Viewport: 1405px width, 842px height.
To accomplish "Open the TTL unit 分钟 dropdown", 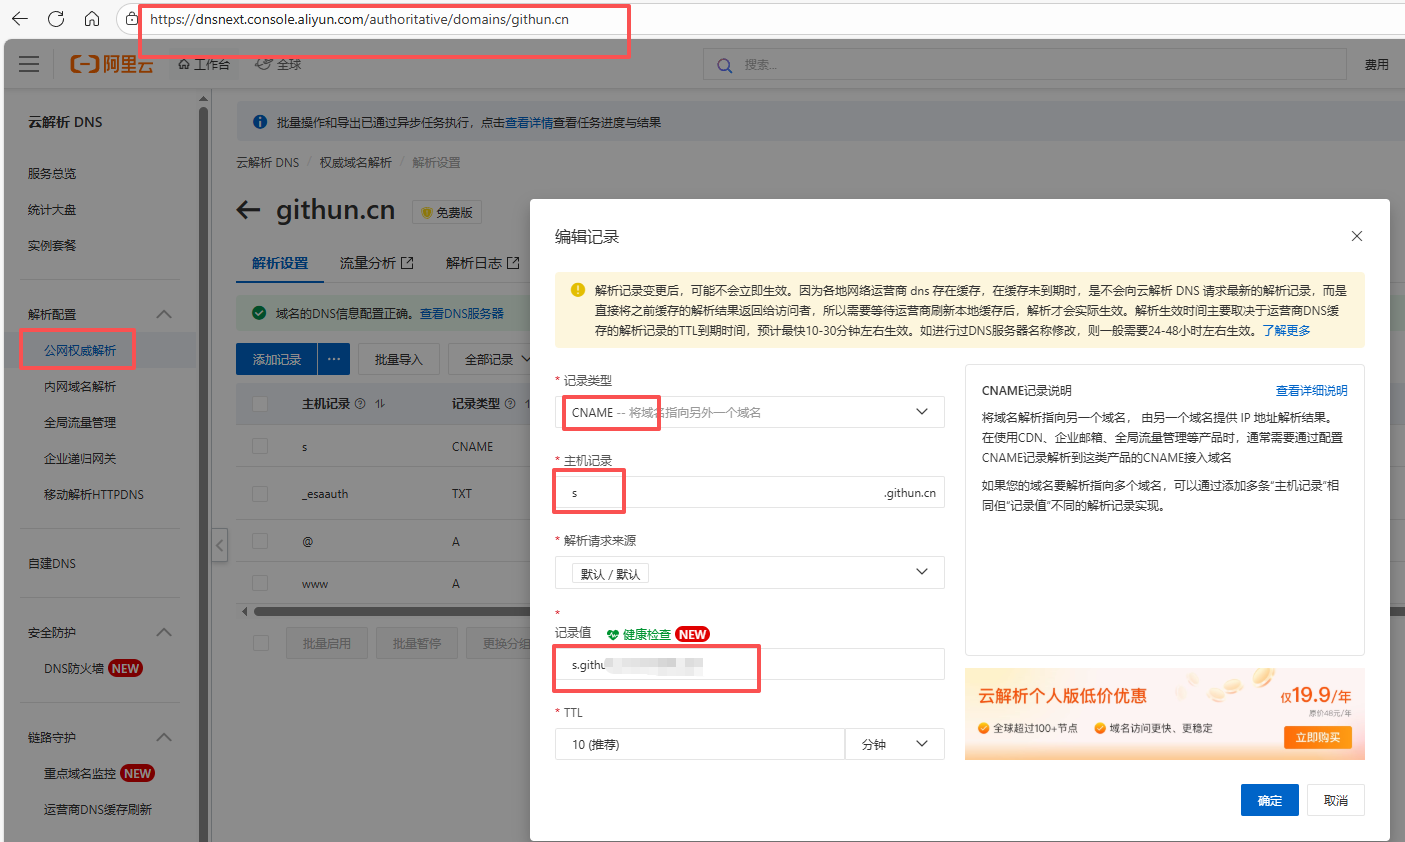I will (894, 744).
